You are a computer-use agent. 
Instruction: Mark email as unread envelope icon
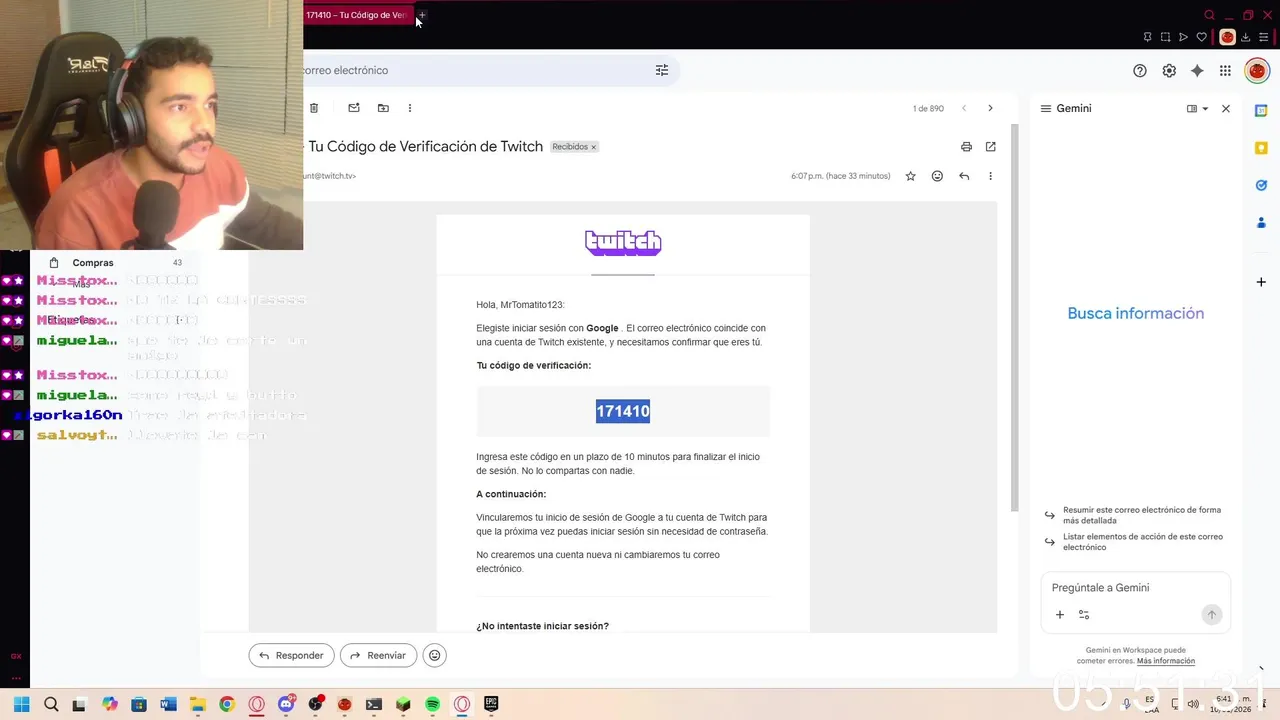[354, 108]
